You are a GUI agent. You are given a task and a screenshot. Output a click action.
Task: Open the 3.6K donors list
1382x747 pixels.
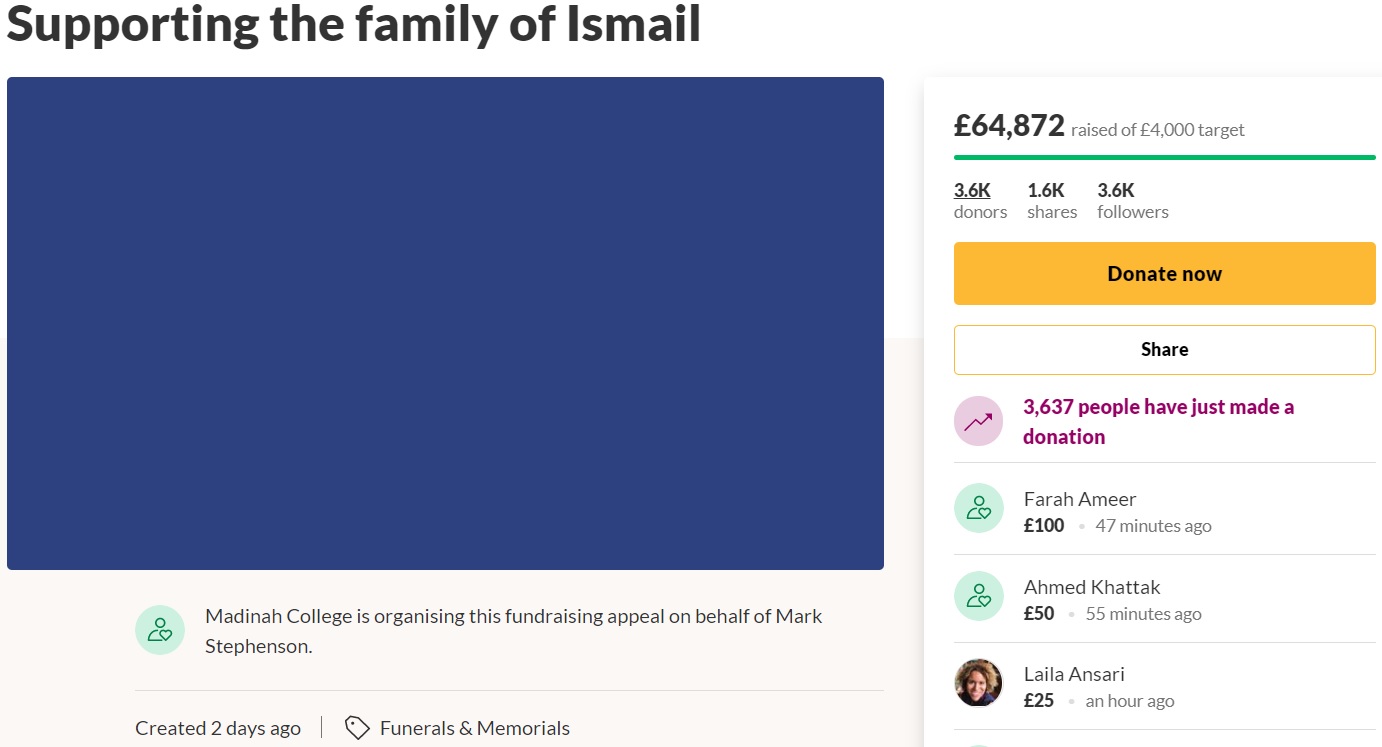(x=972, y=191)
